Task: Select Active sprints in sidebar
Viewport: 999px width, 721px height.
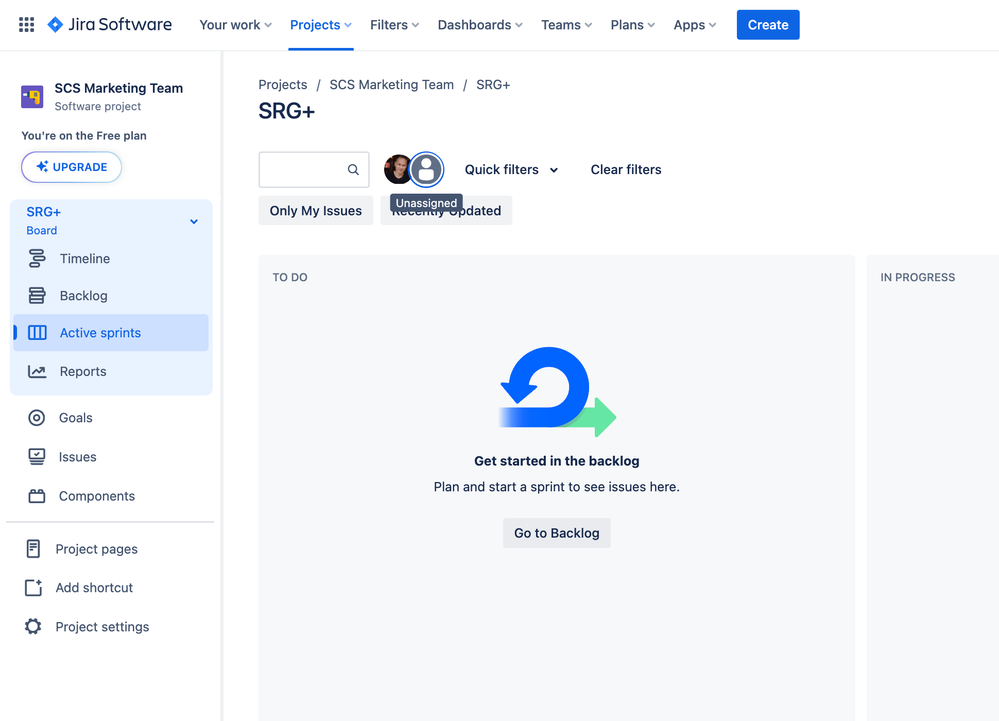Action: coord(111,332)
